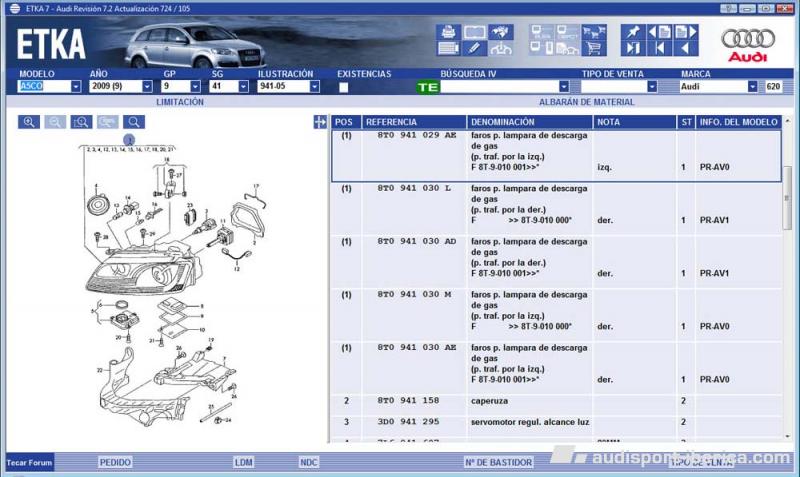800x477 pixels.
Task: Expand the ILUSTRACIÓN dropdown 941-05
Action: coord(315,87)
